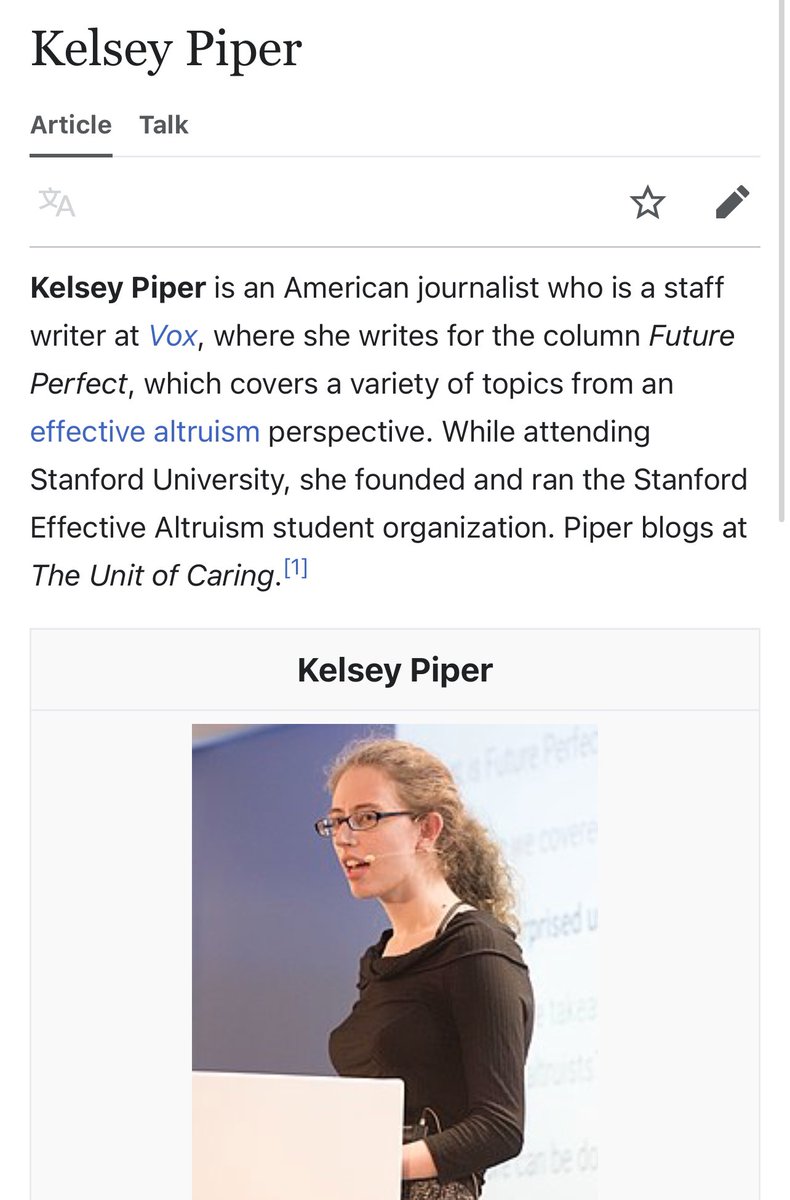Open the language selection icon
The height and width of the screenshot is (1200, 790).
coord(57,203)
